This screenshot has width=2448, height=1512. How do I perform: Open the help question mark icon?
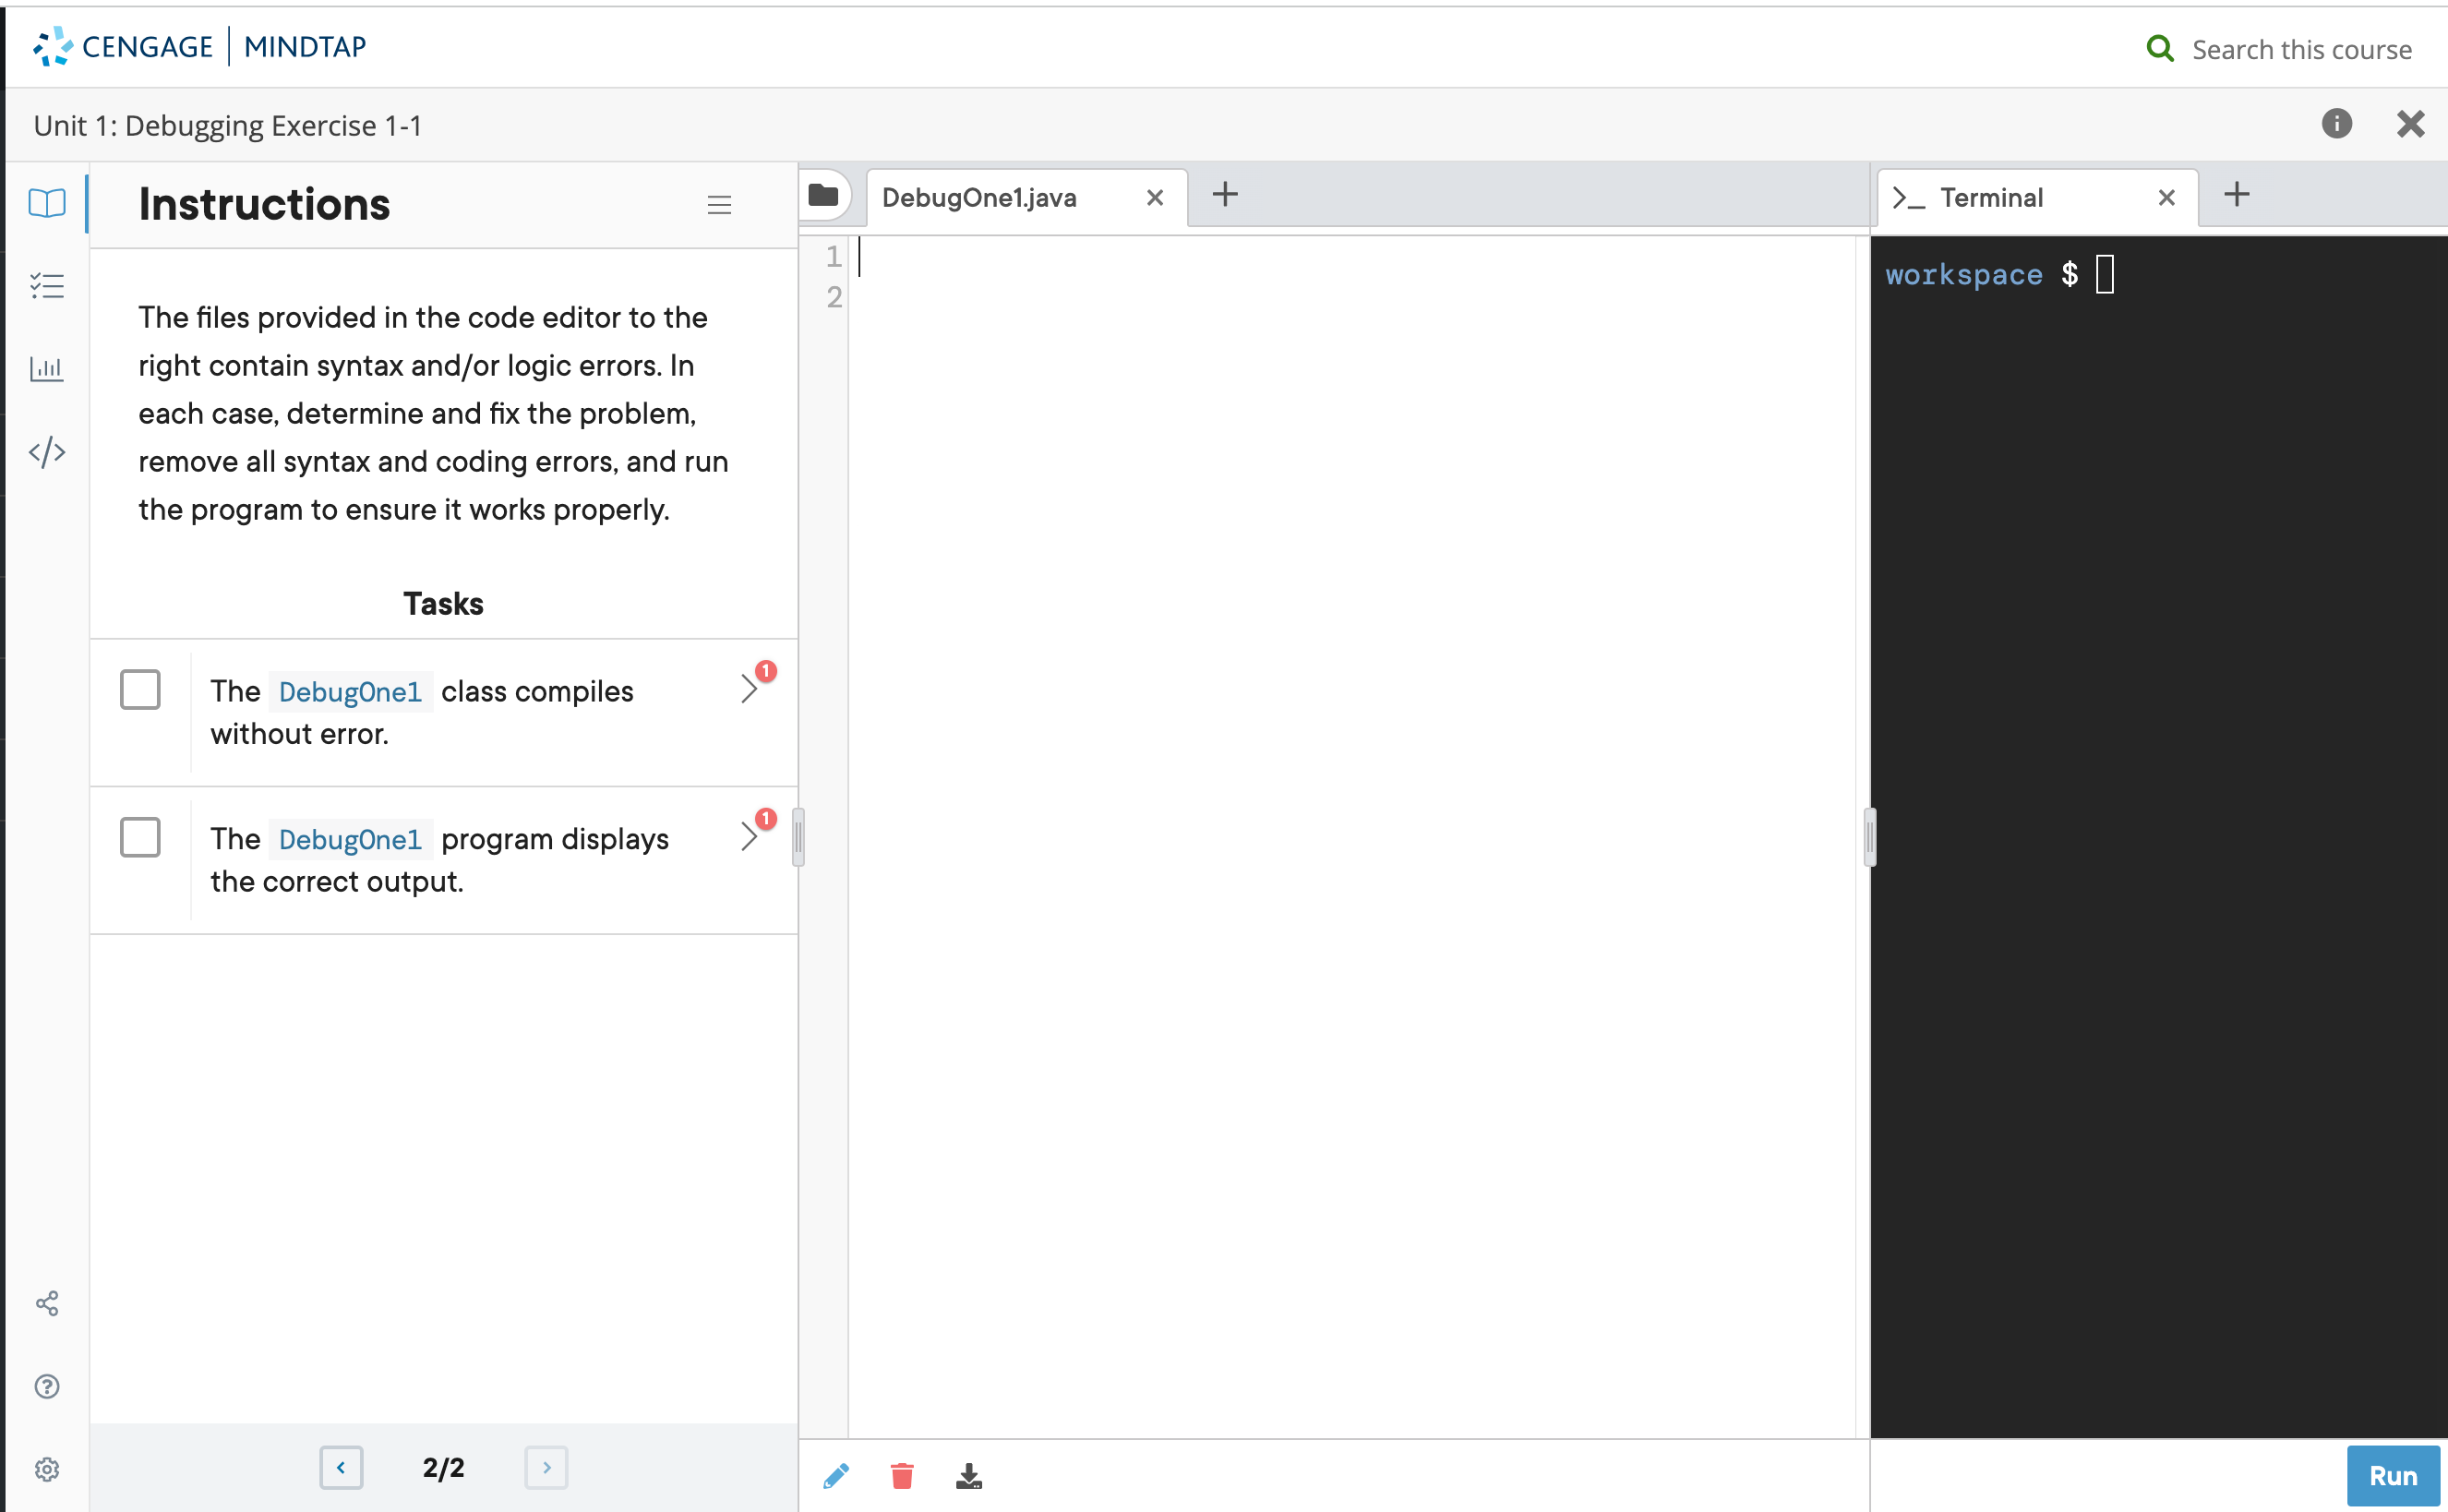pos(47,1386)
